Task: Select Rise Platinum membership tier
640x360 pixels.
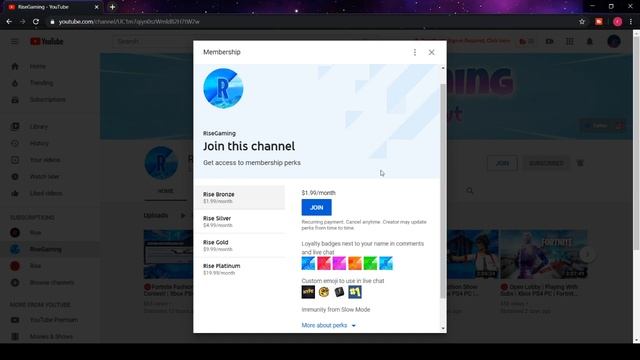Action: pos(240,269)
